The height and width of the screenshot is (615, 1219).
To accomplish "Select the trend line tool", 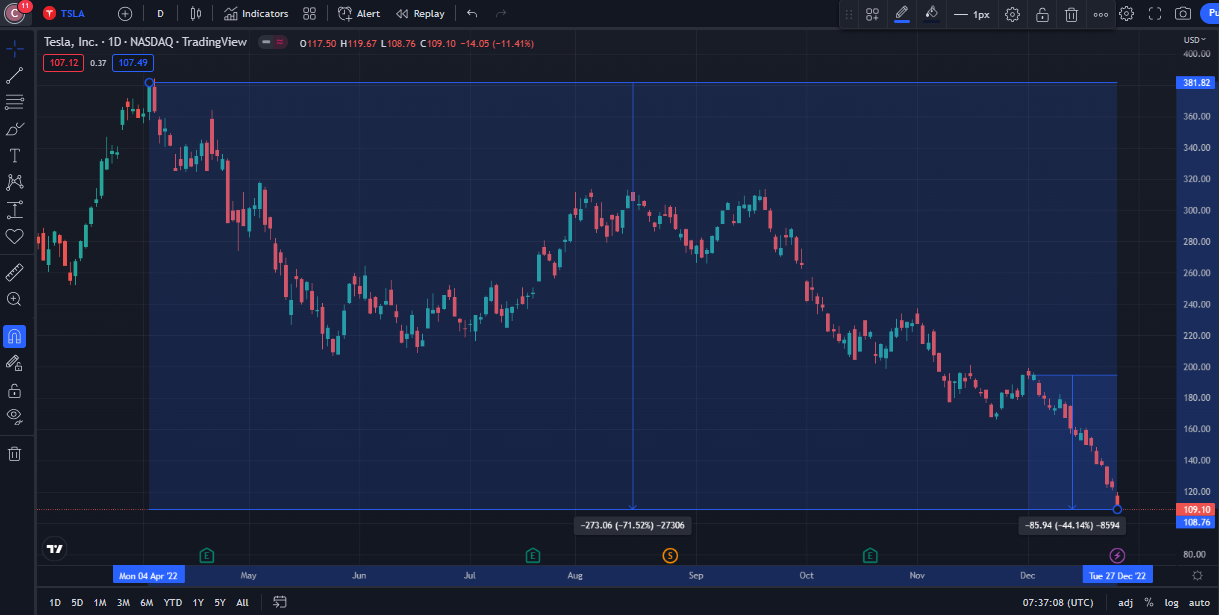I will [x=15, y=75].
